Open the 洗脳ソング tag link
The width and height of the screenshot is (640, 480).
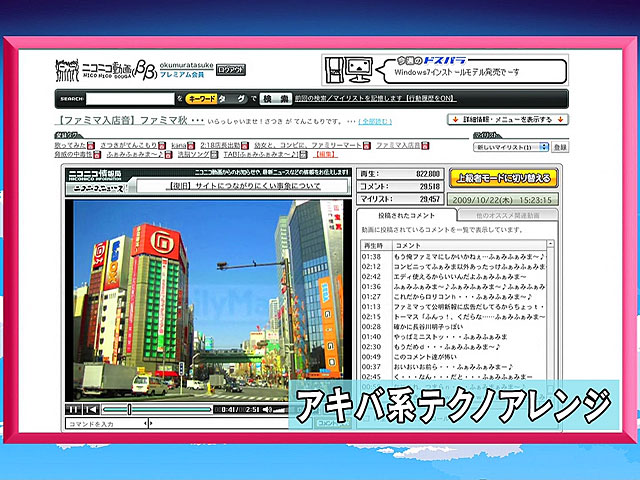[x=193, y=154]
